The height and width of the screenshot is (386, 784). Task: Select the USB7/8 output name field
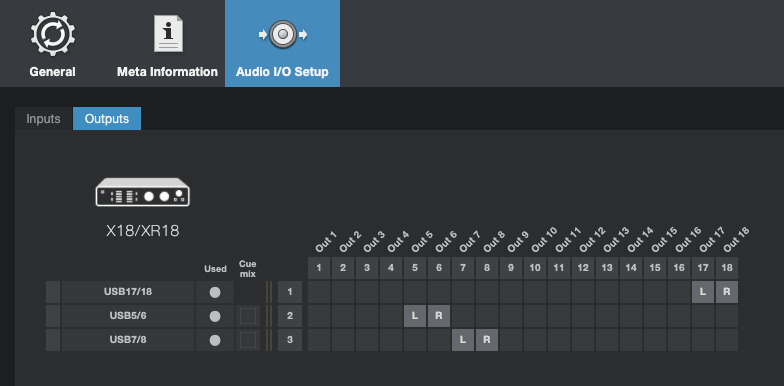pyautogui.click(x=128, y=340)
